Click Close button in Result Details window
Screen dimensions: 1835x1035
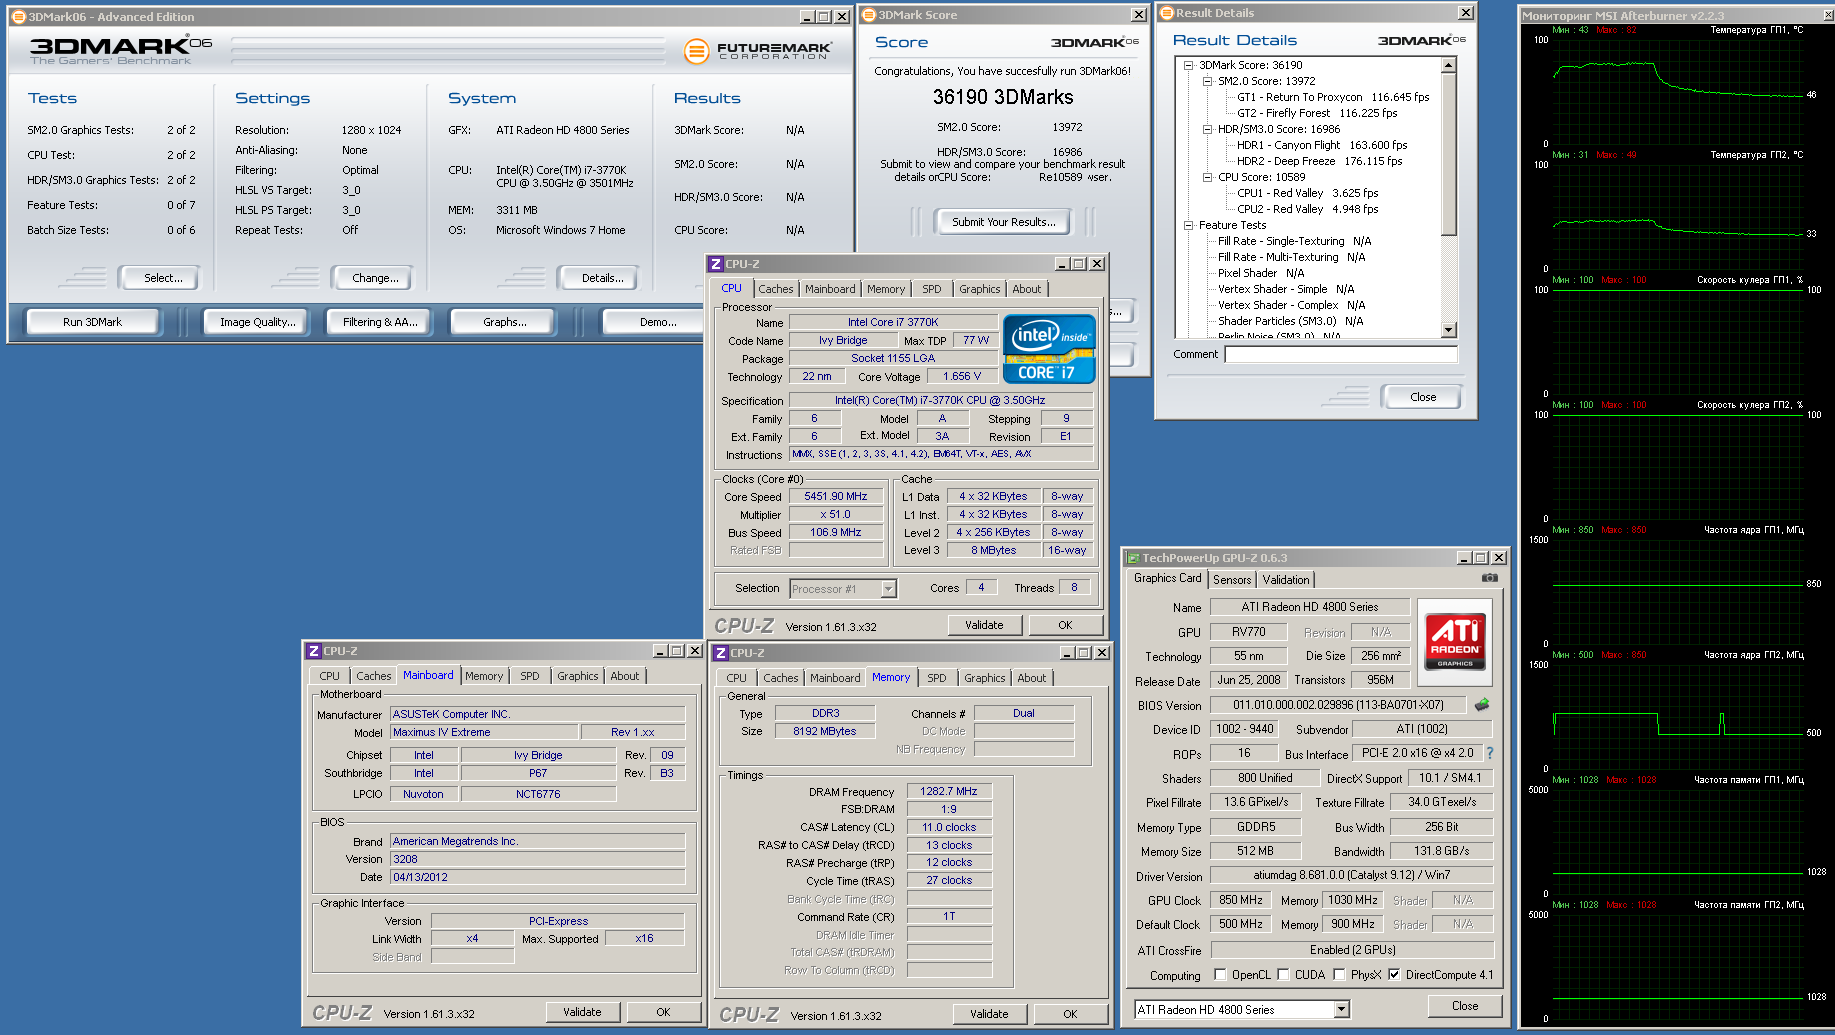coord(1423,397)
